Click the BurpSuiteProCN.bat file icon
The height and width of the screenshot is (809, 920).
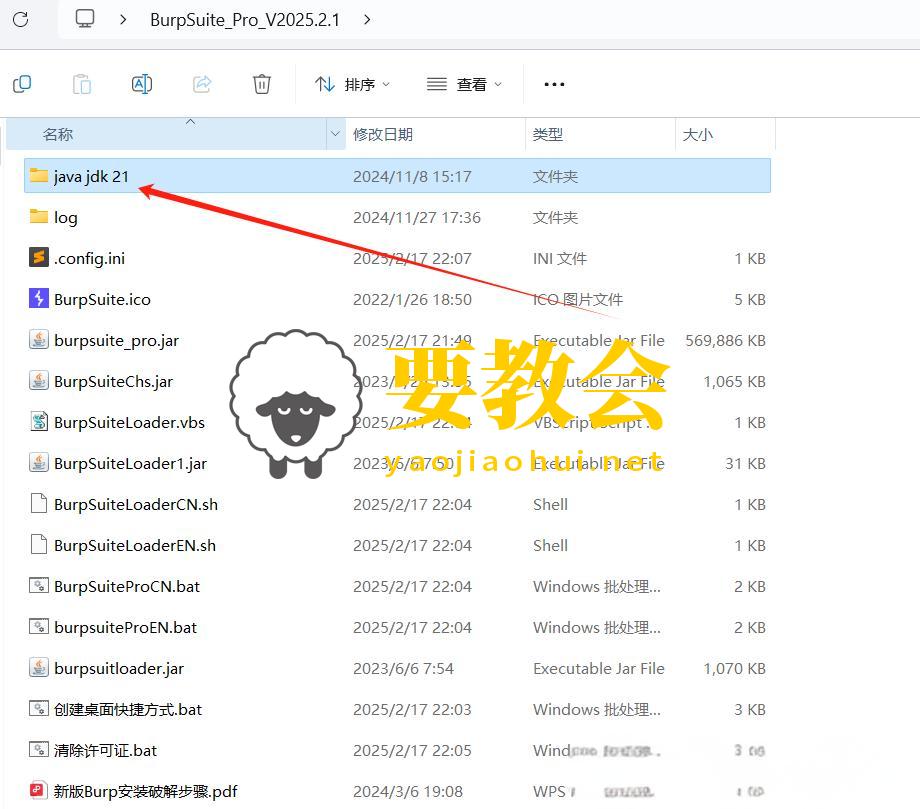(39, 585)
